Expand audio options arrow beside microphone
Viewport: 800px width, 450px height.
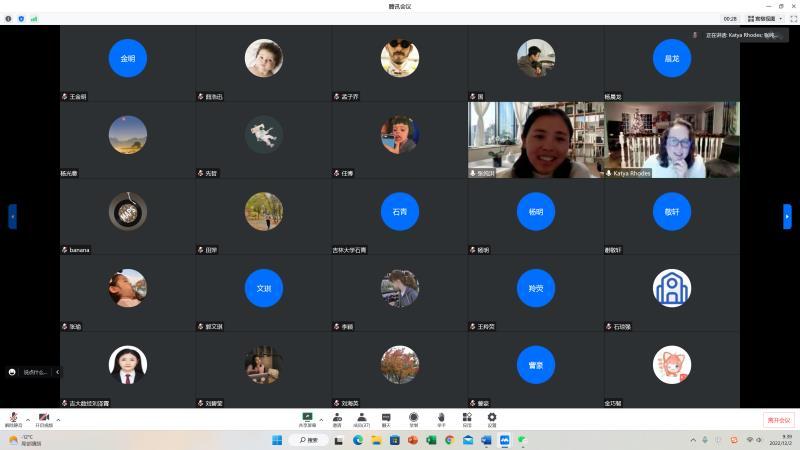coord(28,419)
